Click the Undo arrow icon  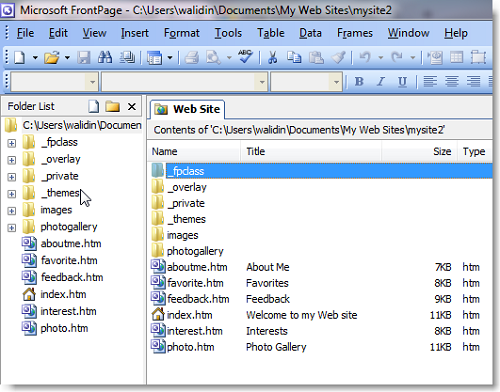365,58
